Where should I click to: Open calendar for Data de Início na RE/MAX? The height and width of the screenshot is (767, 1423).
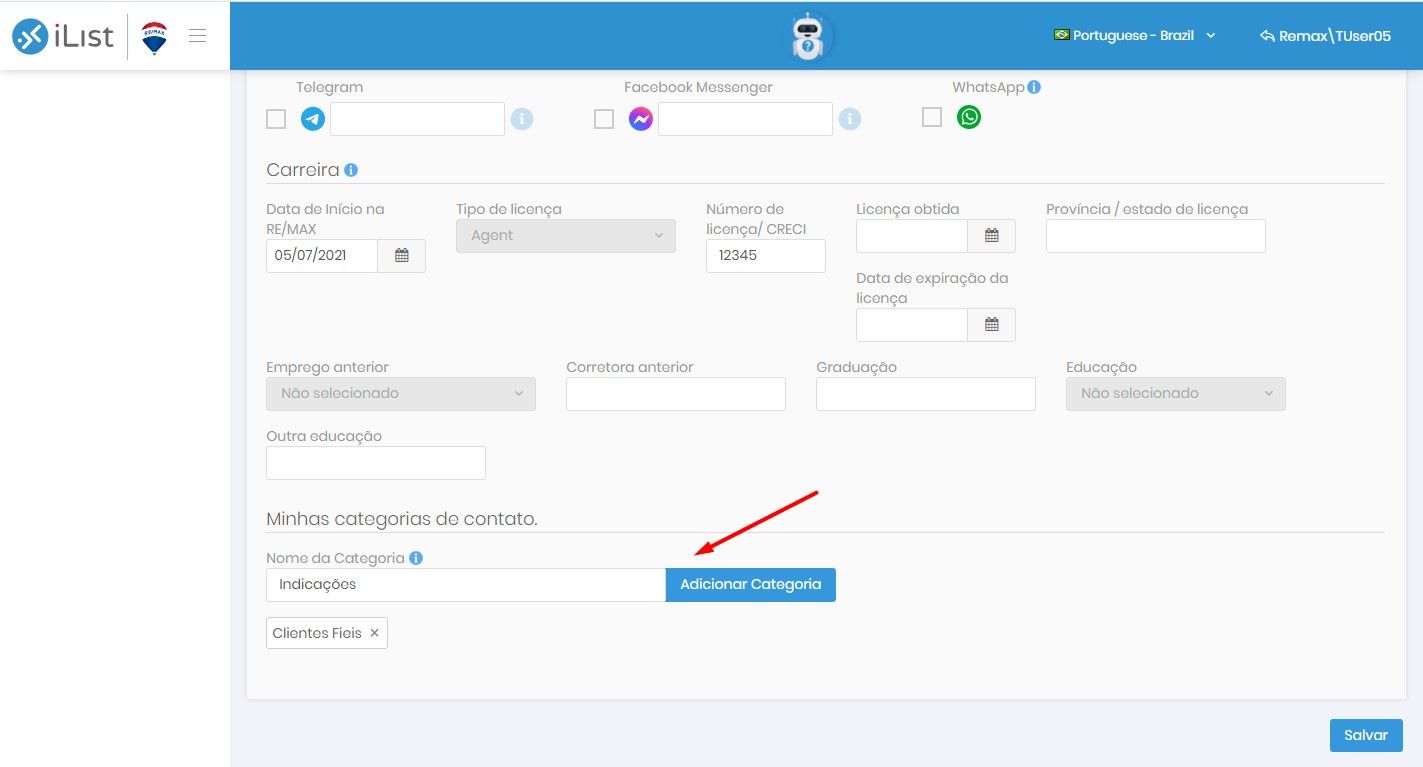pyautogui.click(x=402, y=256)
